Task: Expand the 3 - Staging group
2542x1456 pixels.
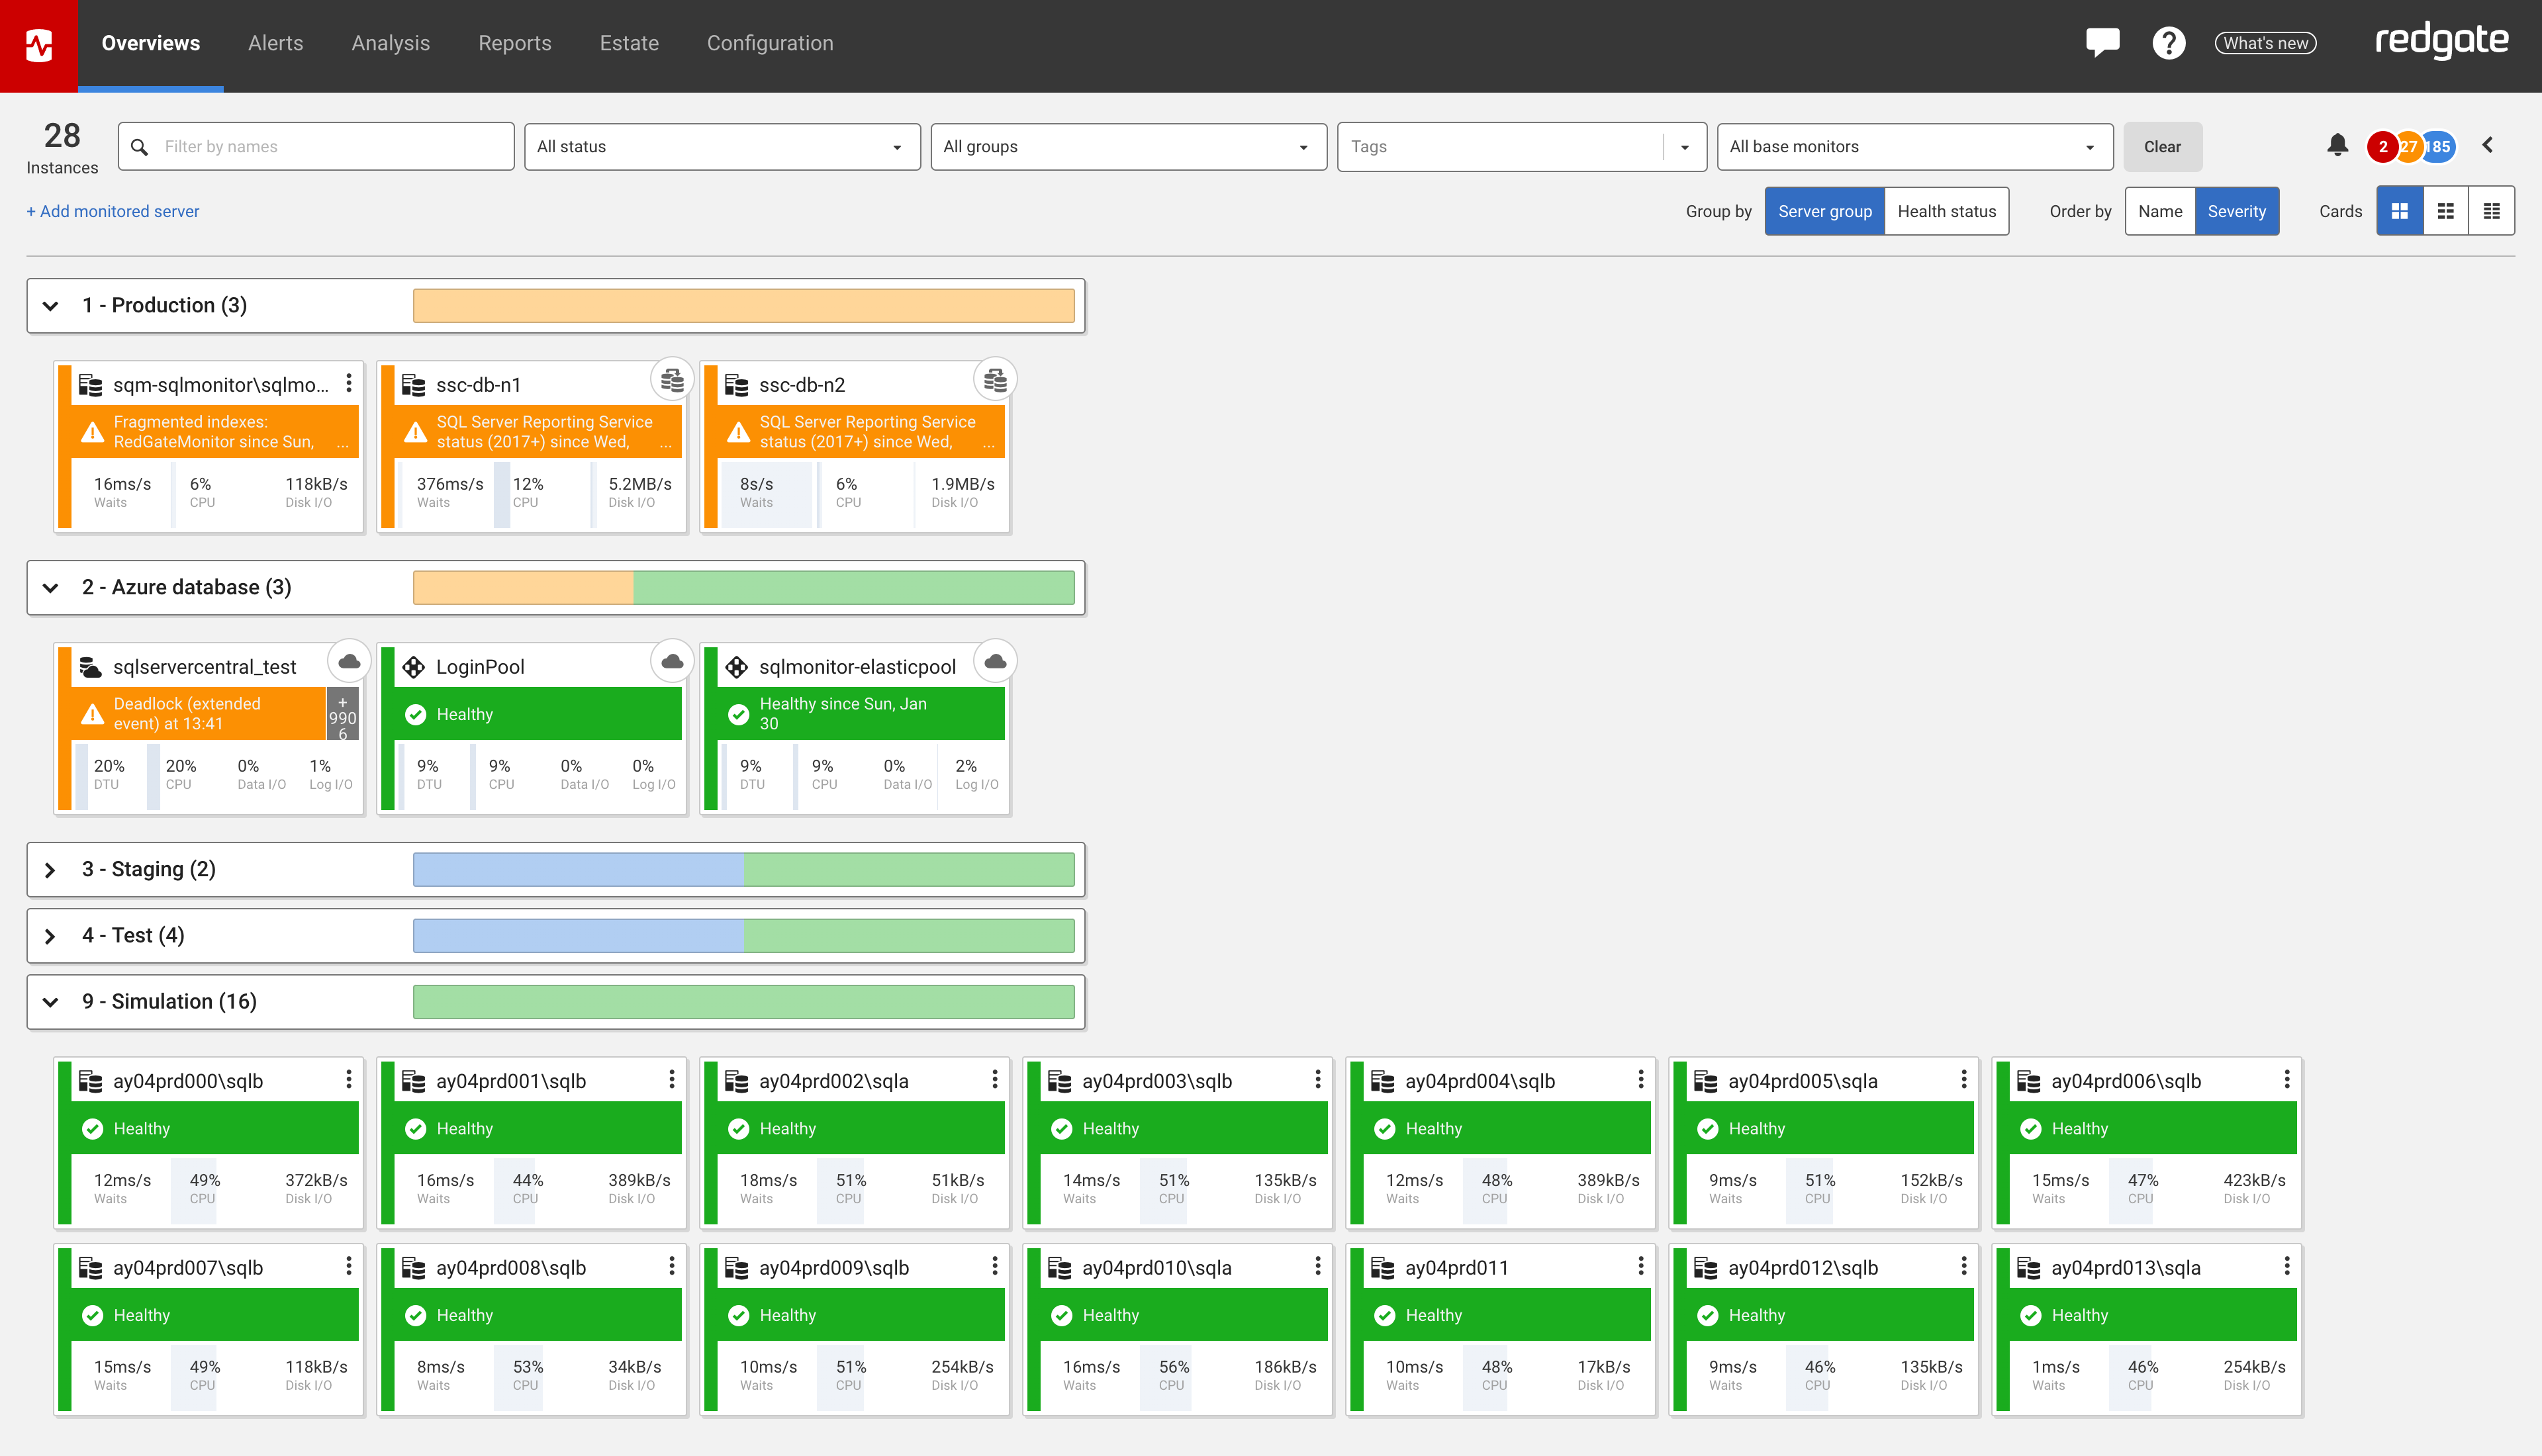Action: point(50,870)
